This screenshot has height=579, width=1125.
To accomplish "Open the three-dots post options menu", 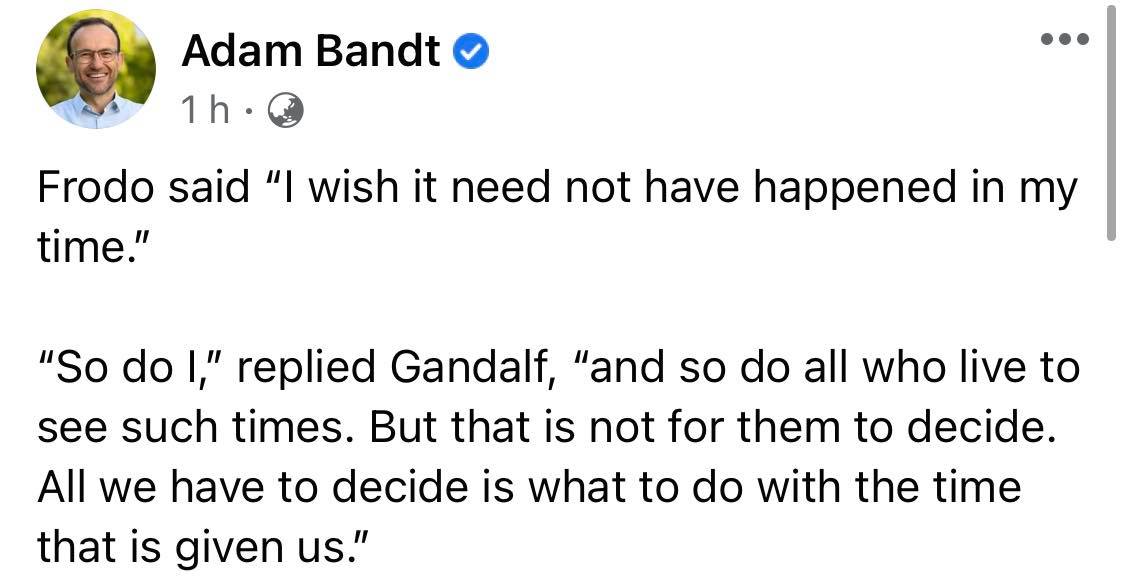I will click(x=1063, y=40).
